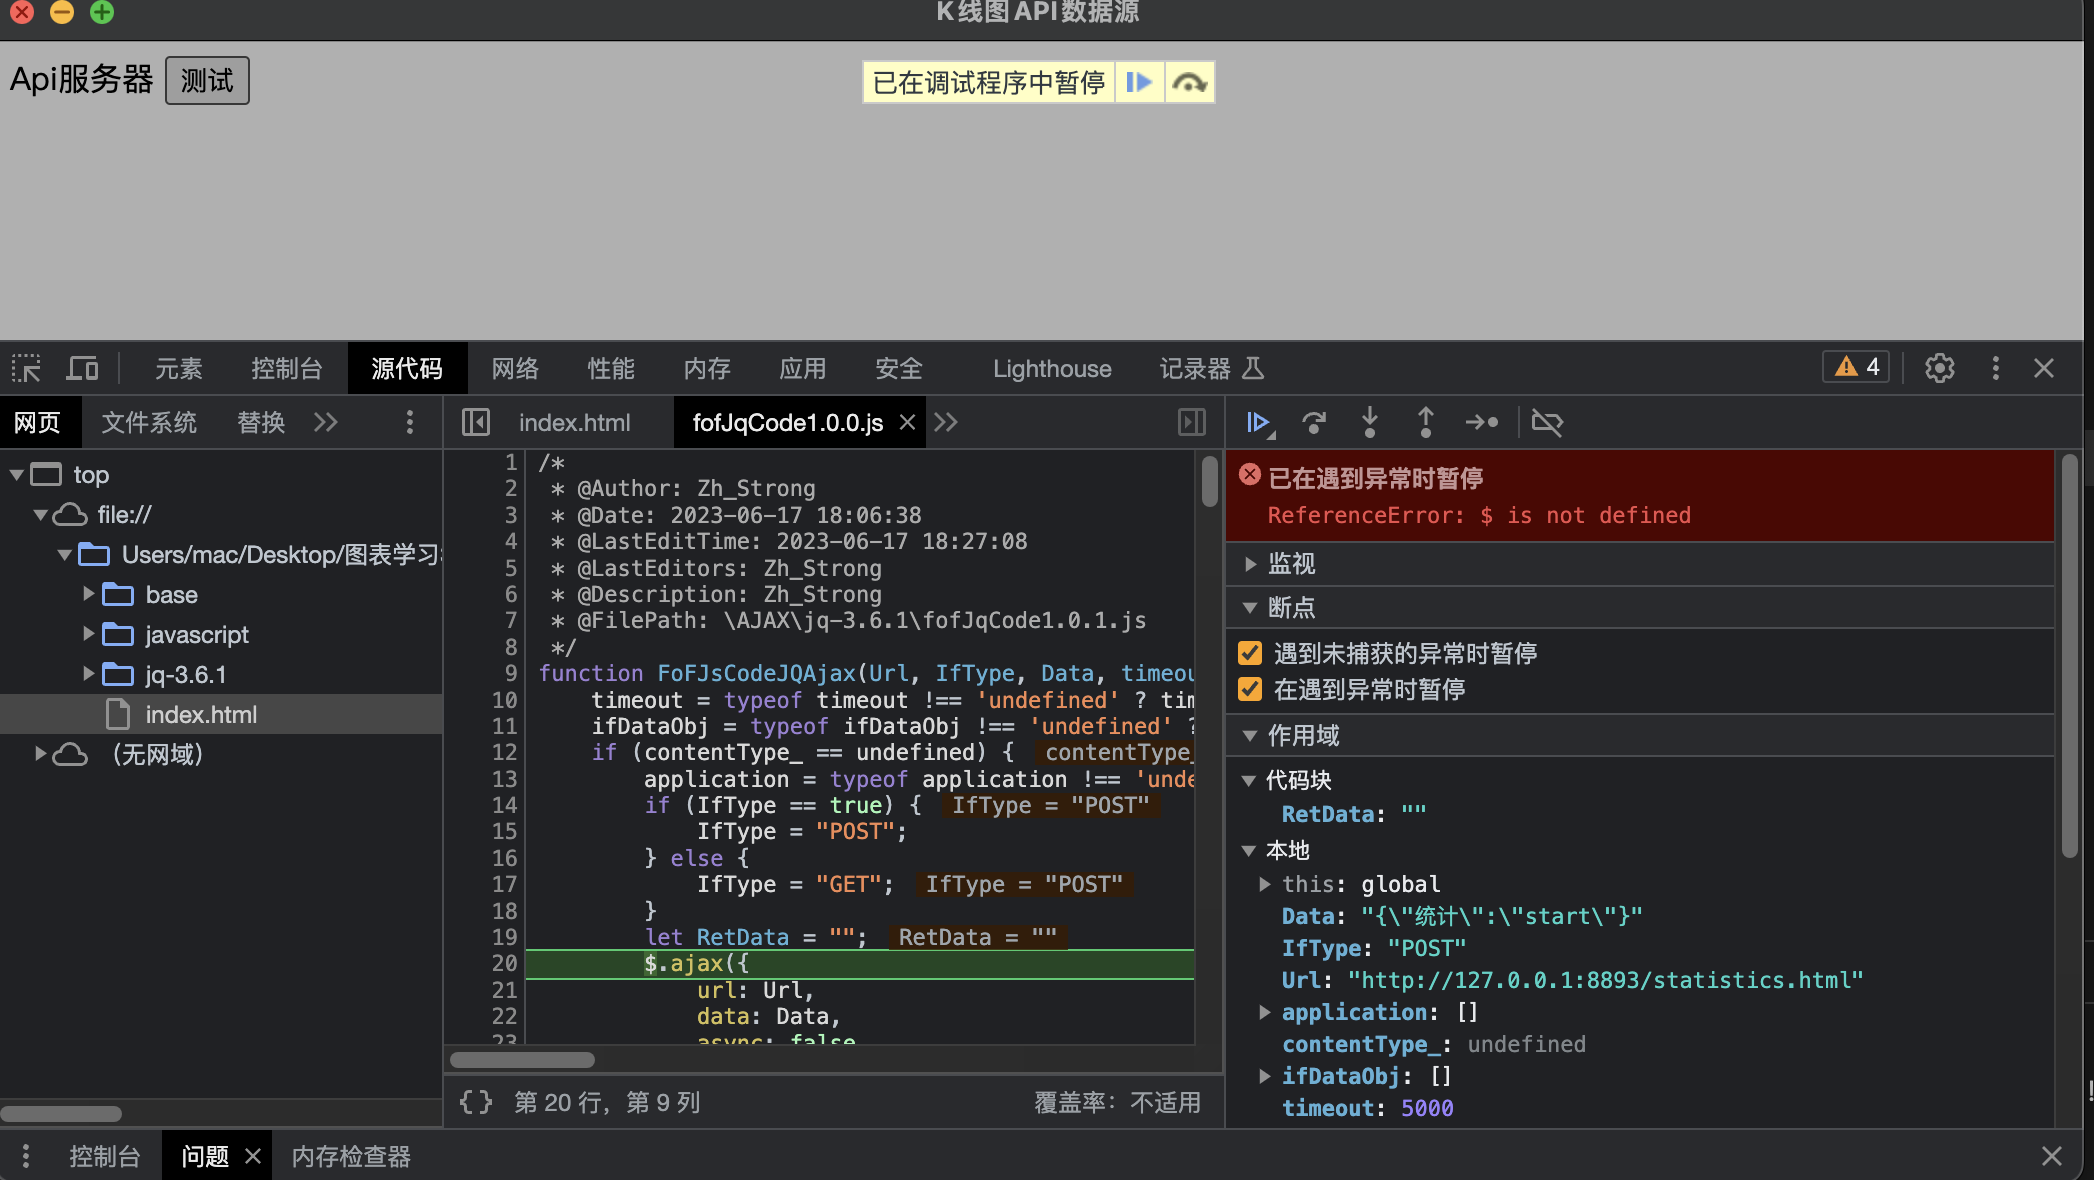
Task: Expand the application array variable
Action: (x=1265, y=1012)
